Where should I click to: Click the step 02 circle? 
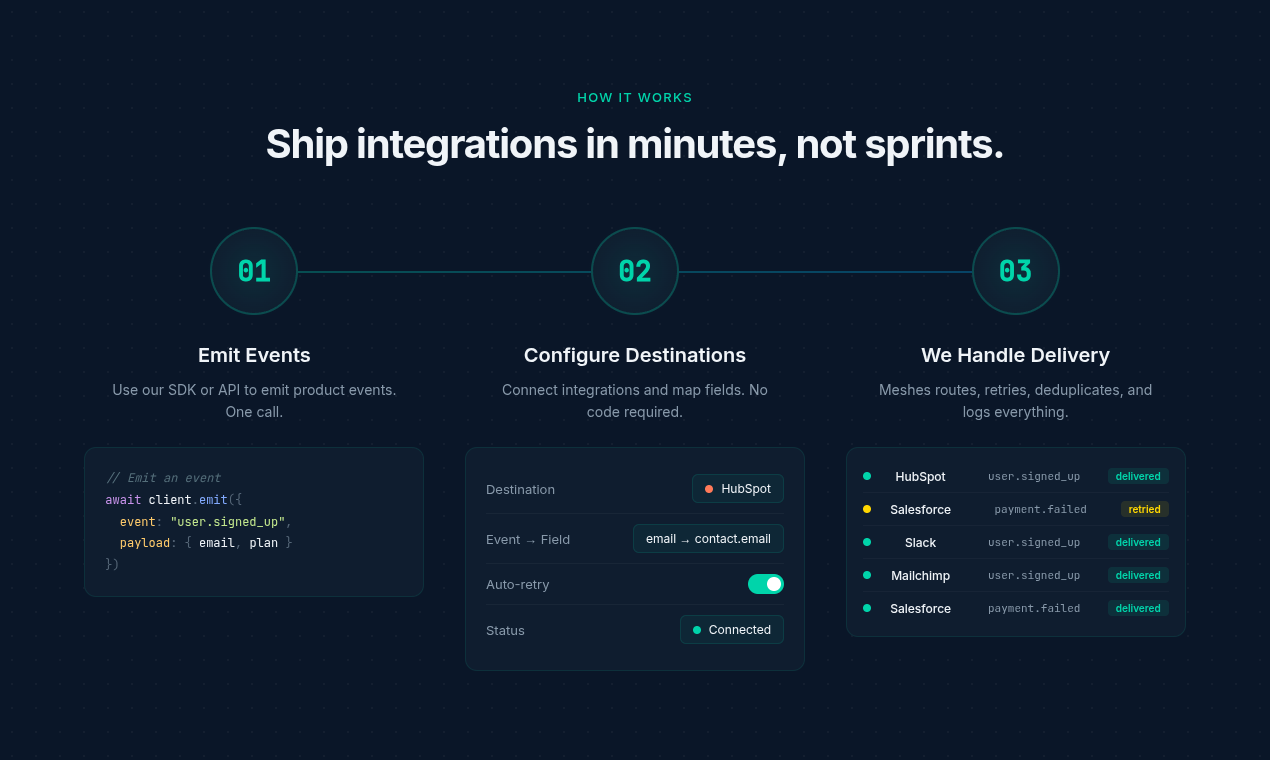(635, 271)
